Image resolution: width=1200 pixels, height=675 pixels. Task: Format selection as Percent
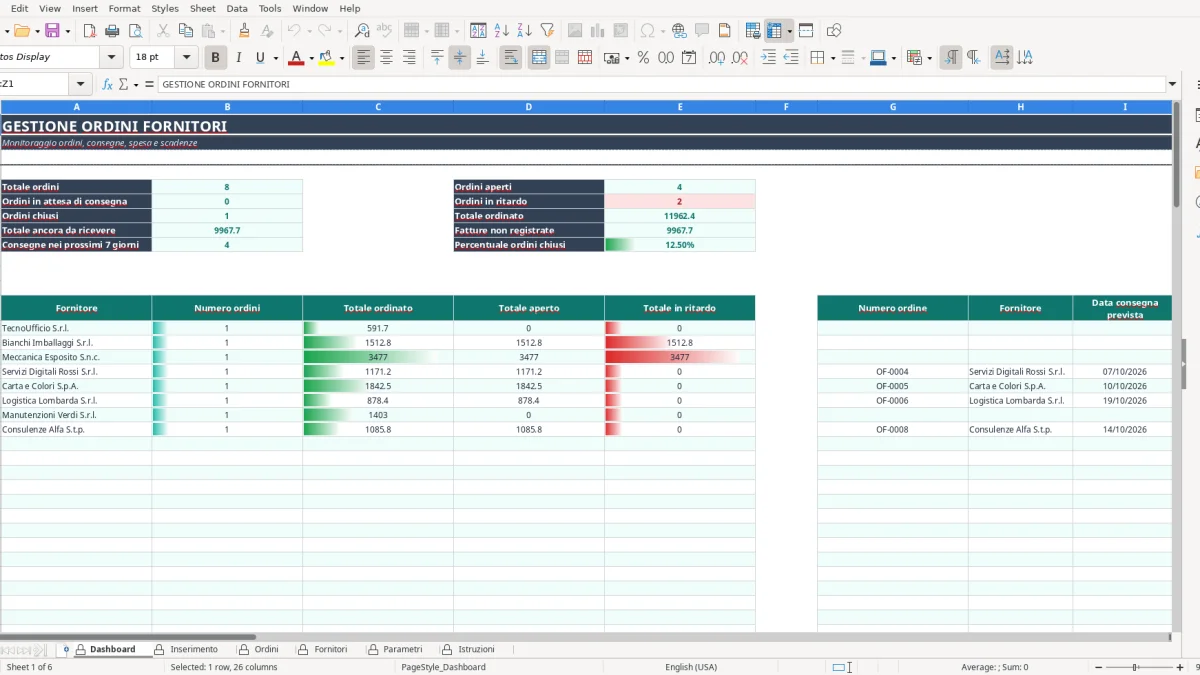[643, 58]
